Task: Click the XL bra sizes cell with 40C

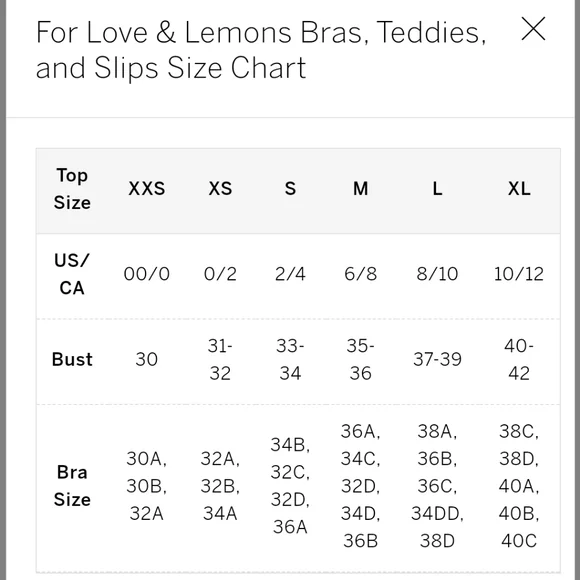Action: pyautogui.click(x=519, y=486)
